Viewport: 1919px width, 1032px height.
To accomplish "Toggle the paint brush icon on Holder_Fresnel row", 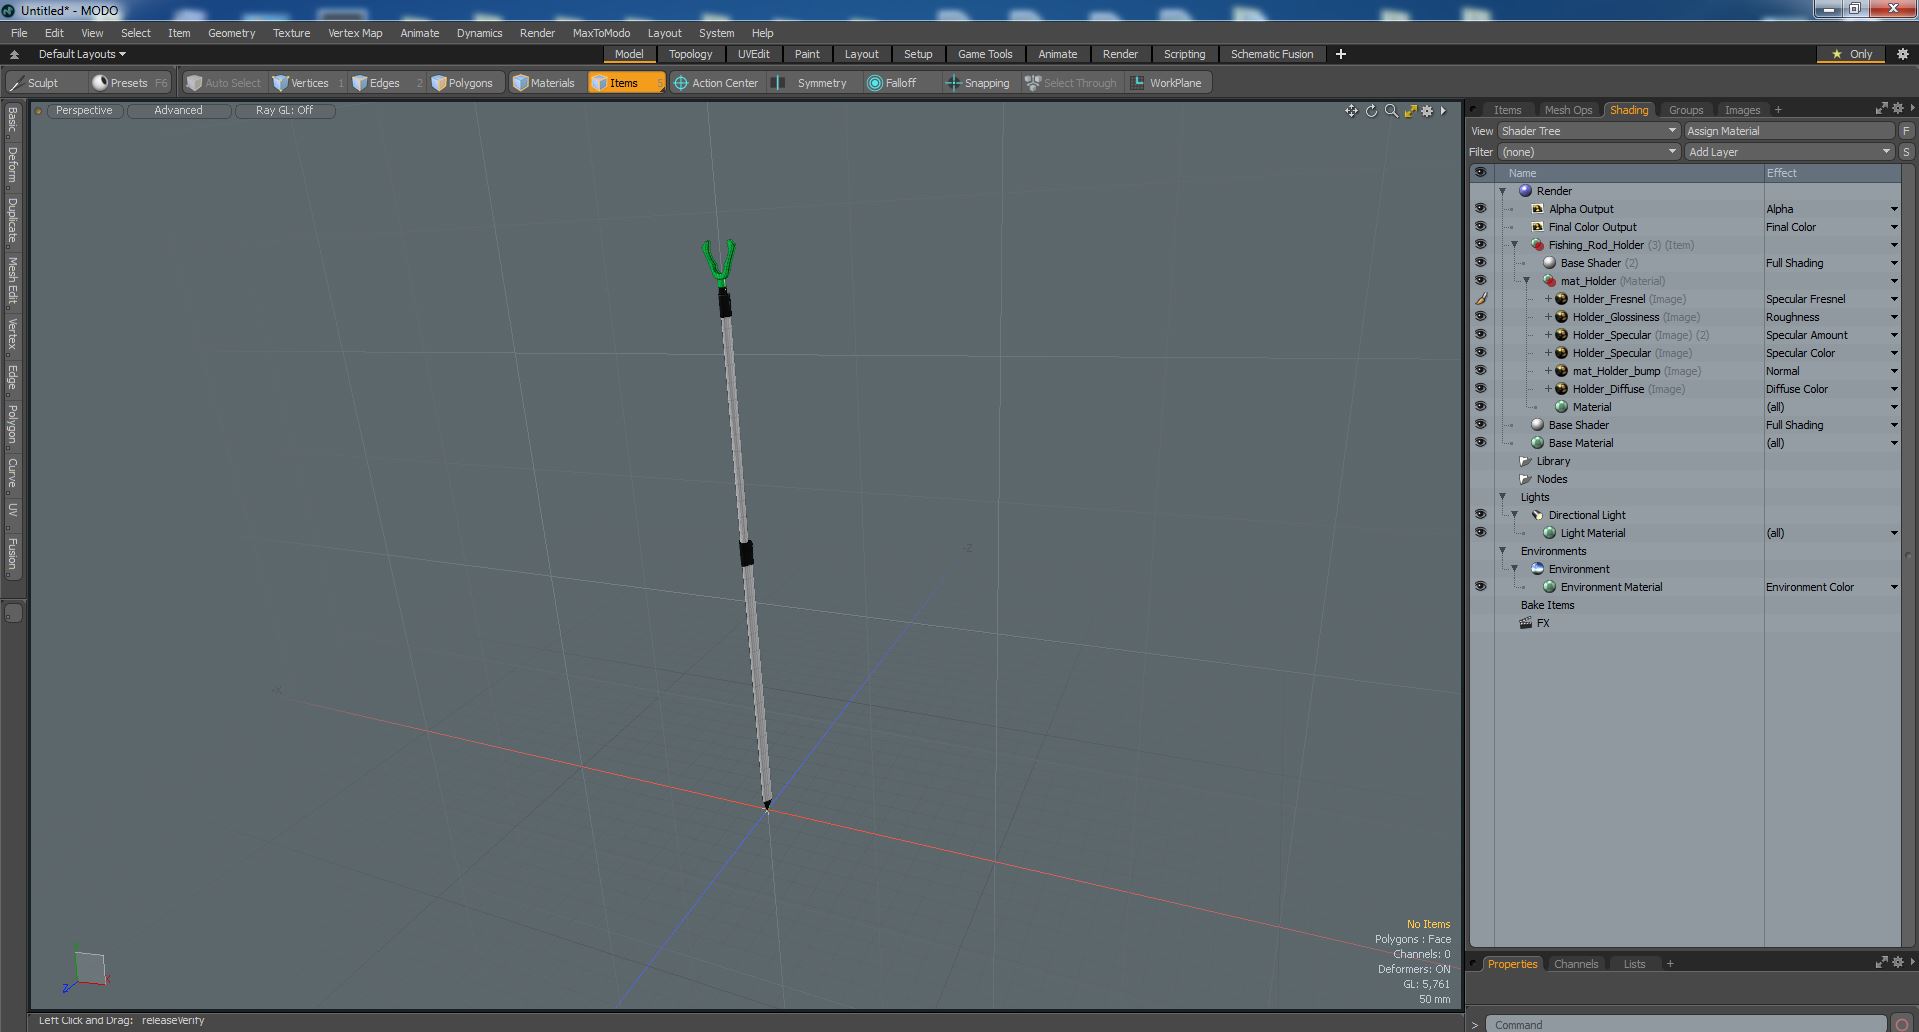I will [x=1480, y=299].
